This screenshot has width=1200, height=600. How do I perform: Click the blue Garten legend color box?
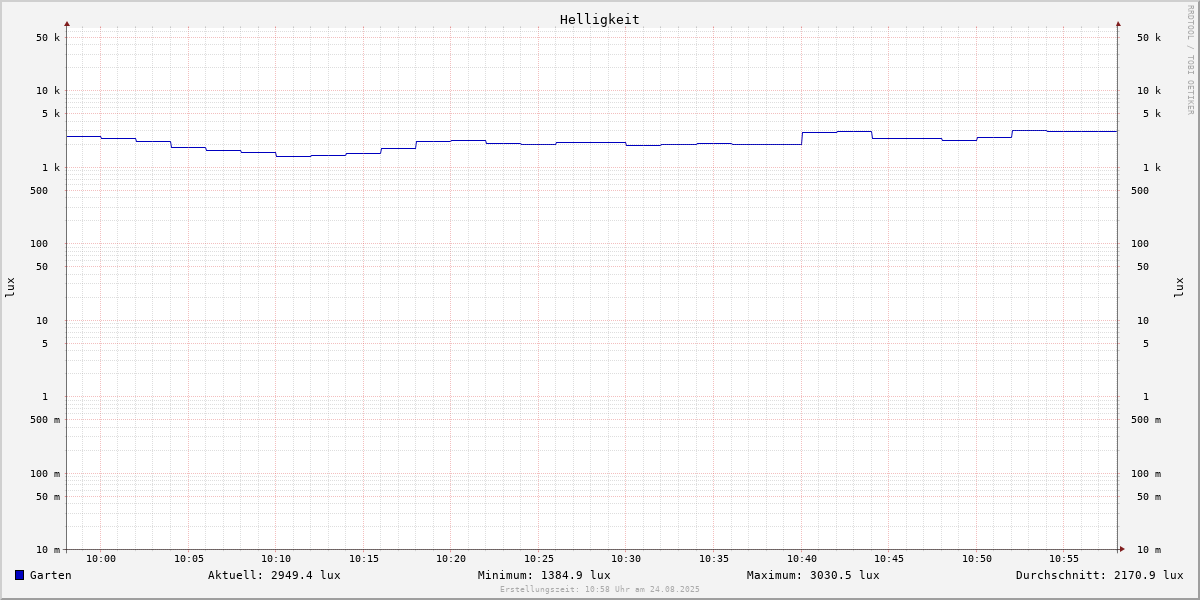pos(19,575)
